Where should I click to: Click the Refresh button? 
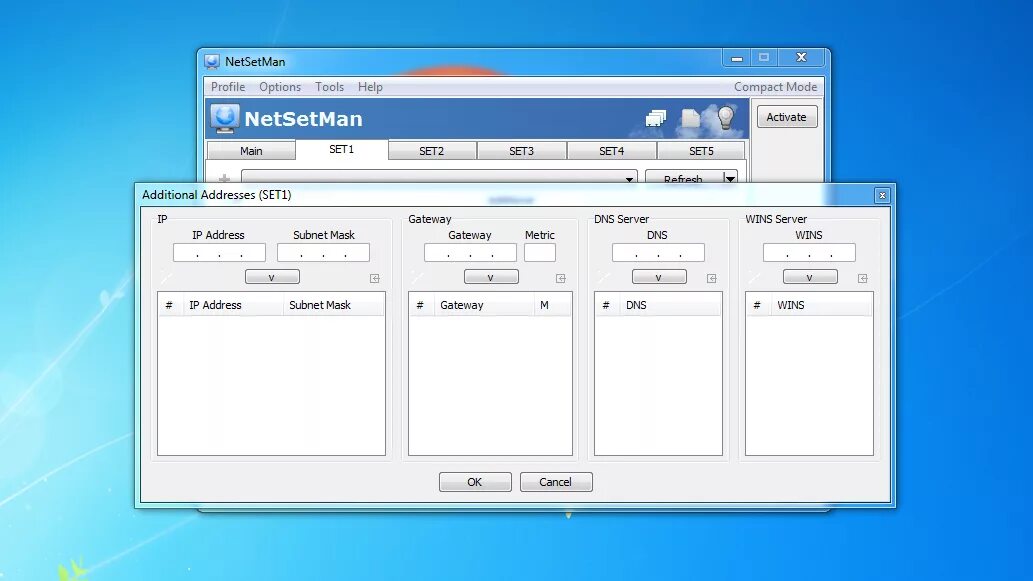point(684,177)
